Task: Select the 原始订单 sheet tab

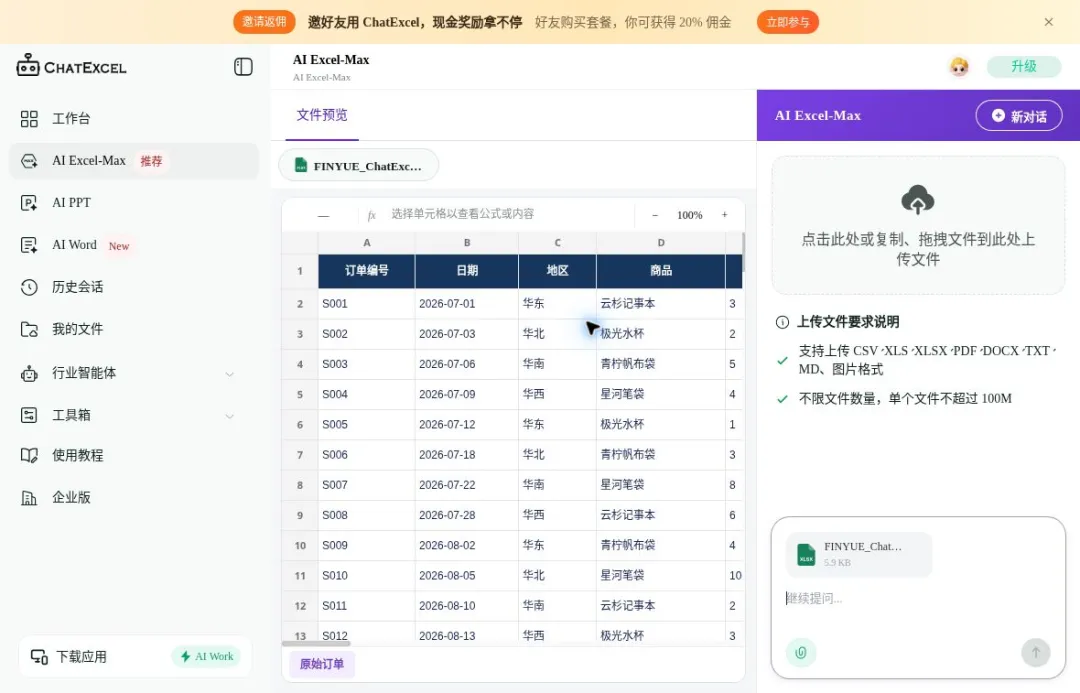Action: coord(322,664)
